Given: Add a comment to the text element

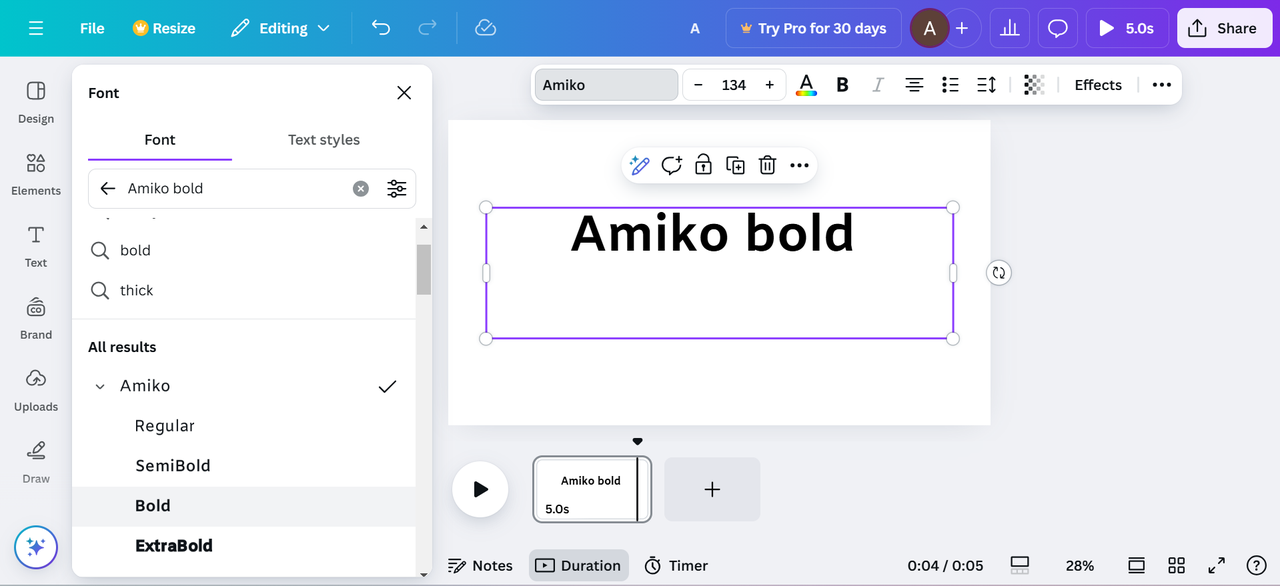Looking at the screenshot, I should point(672,165).
